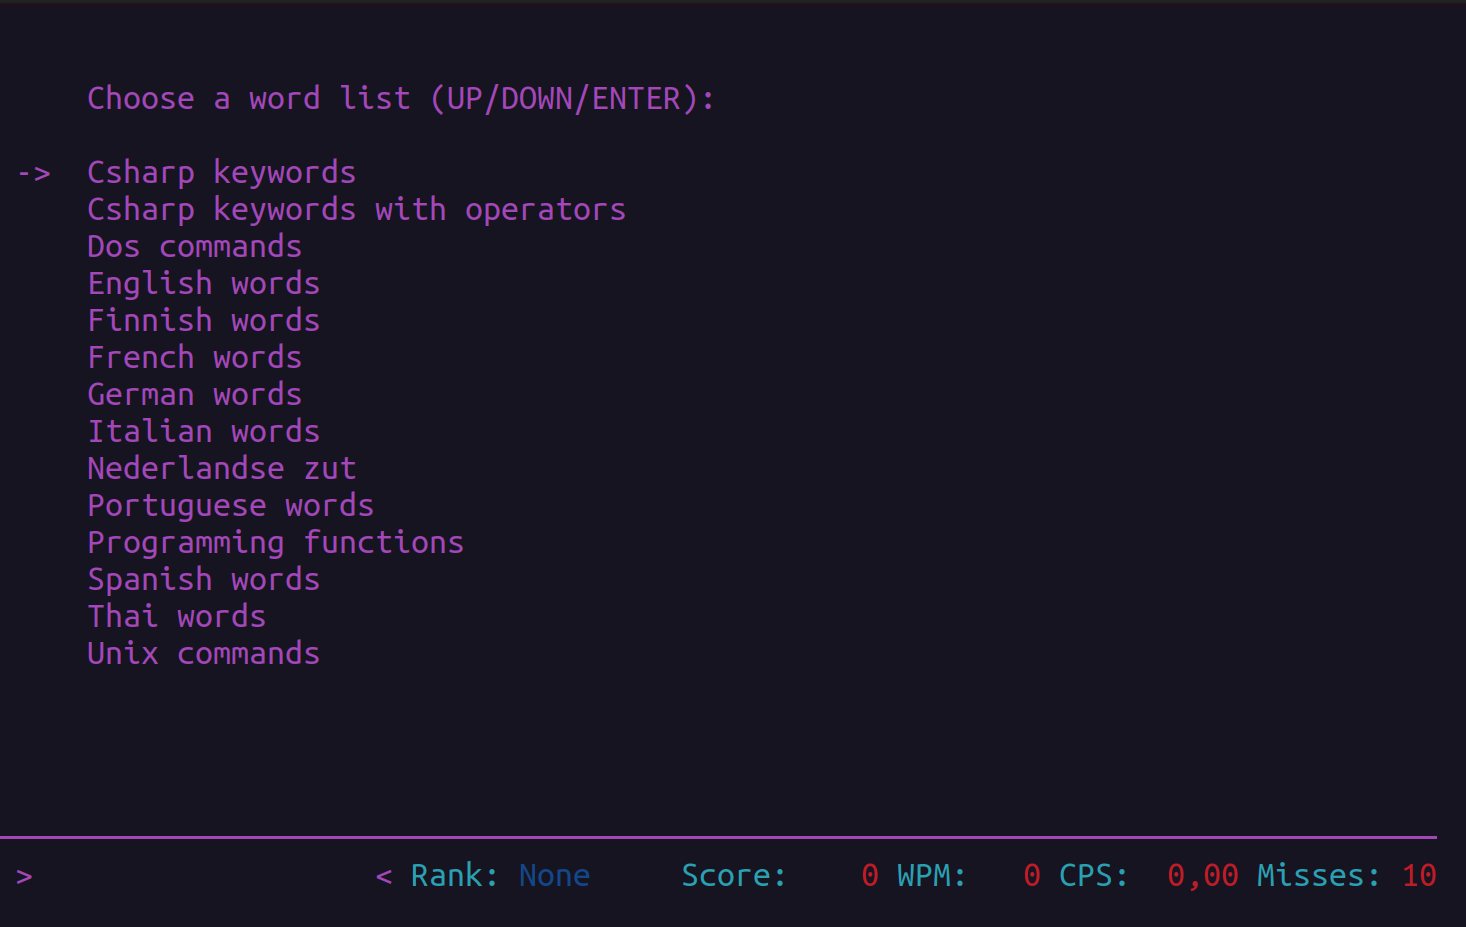Screen dimensions: 1466x927
Task: Select Italian words list
Action: tap(203, 432)
